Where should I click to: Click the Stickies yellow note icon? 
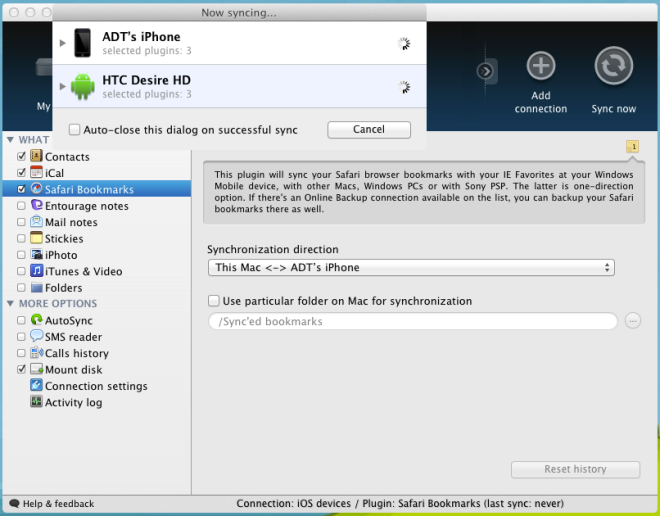[x=36, y=238]
